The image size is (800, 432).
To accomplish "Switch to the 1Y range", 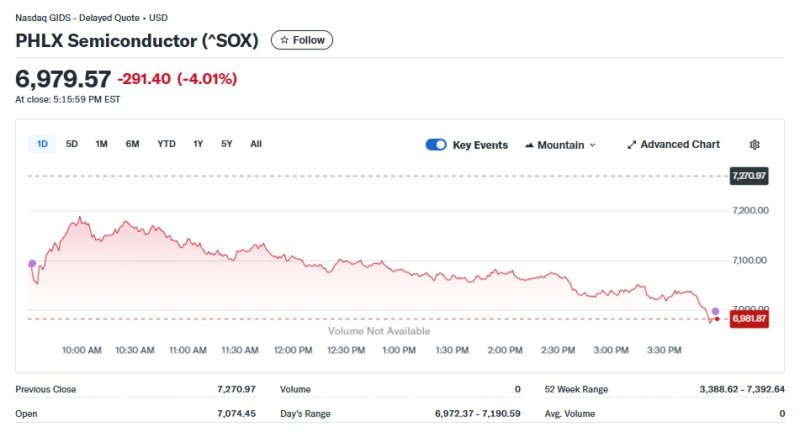I will coord(198,144).
